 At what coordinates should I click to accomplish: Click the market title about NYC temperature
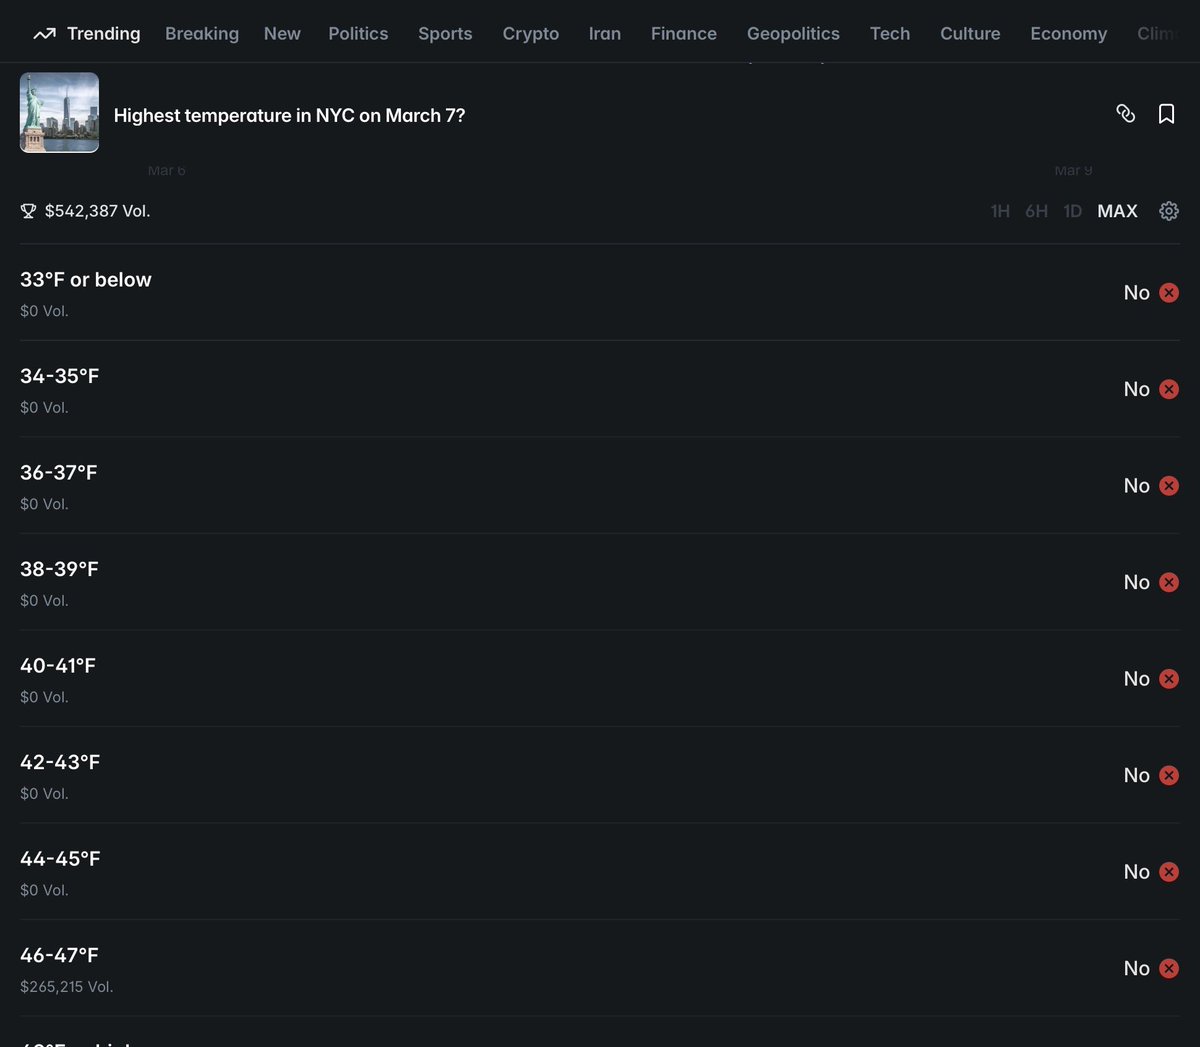click(289, 115)
